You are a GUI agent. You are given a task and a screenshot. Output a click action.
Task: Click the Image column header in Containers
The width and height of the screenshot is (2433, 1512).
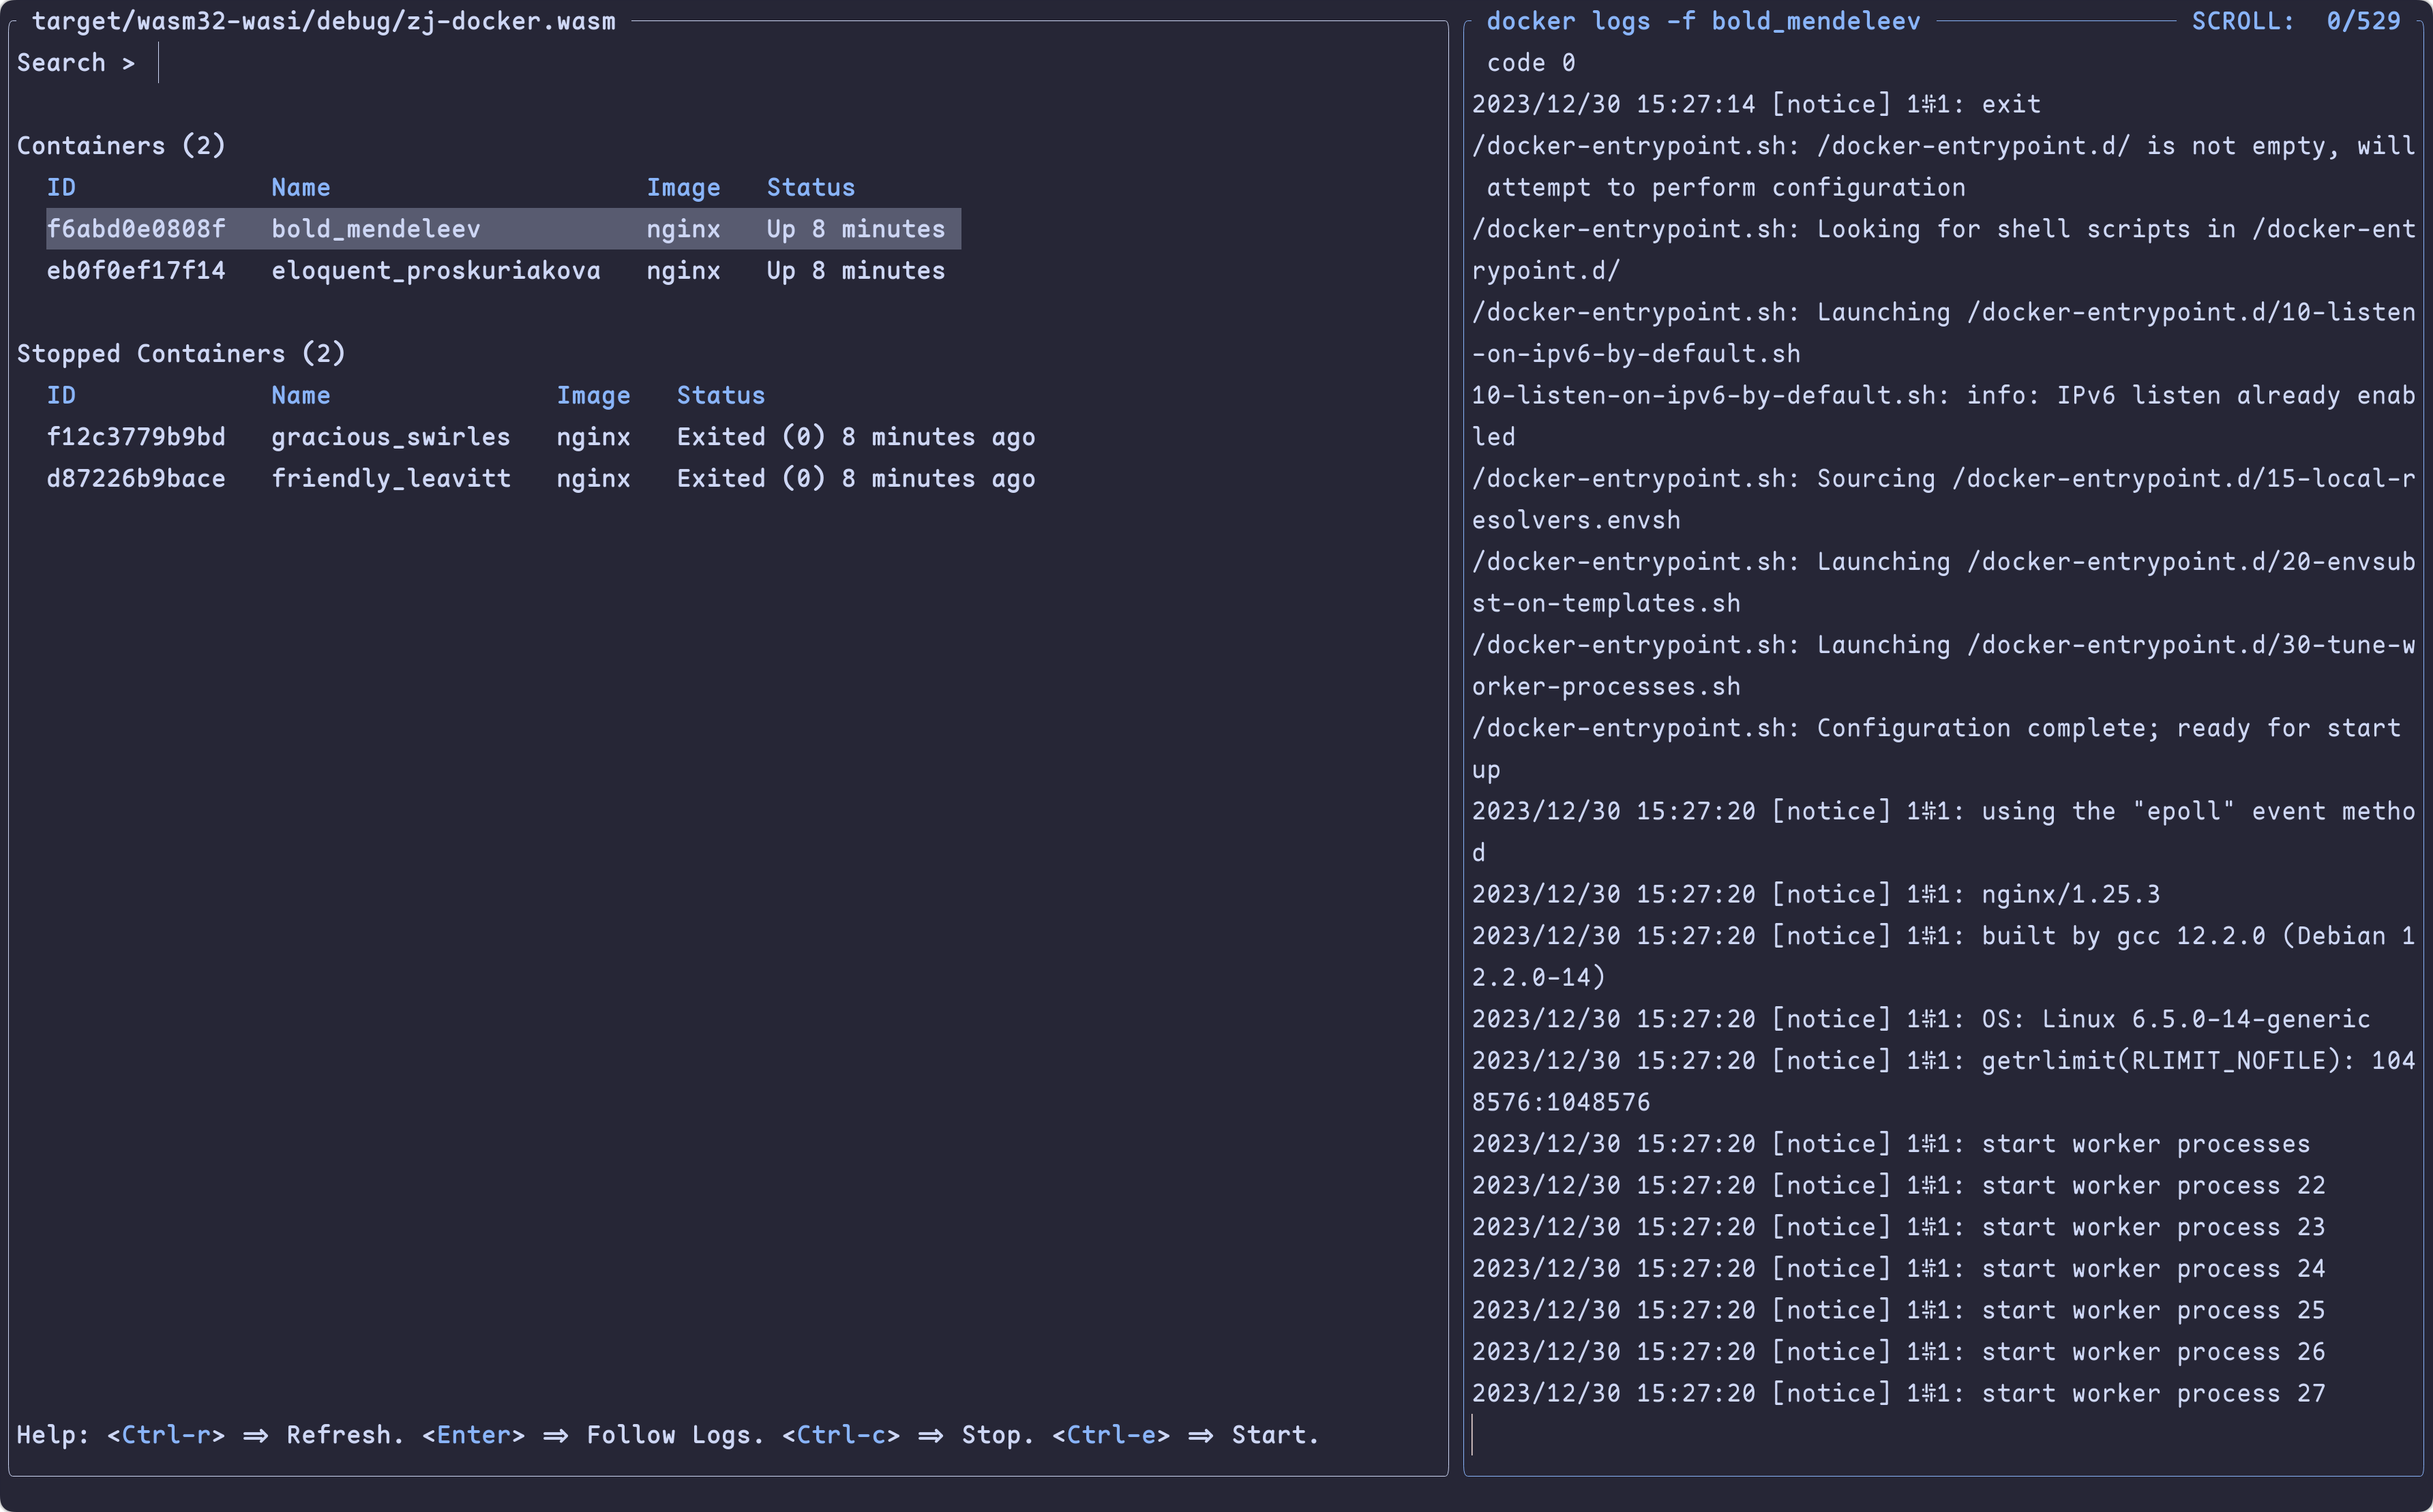tap(683, 188)
